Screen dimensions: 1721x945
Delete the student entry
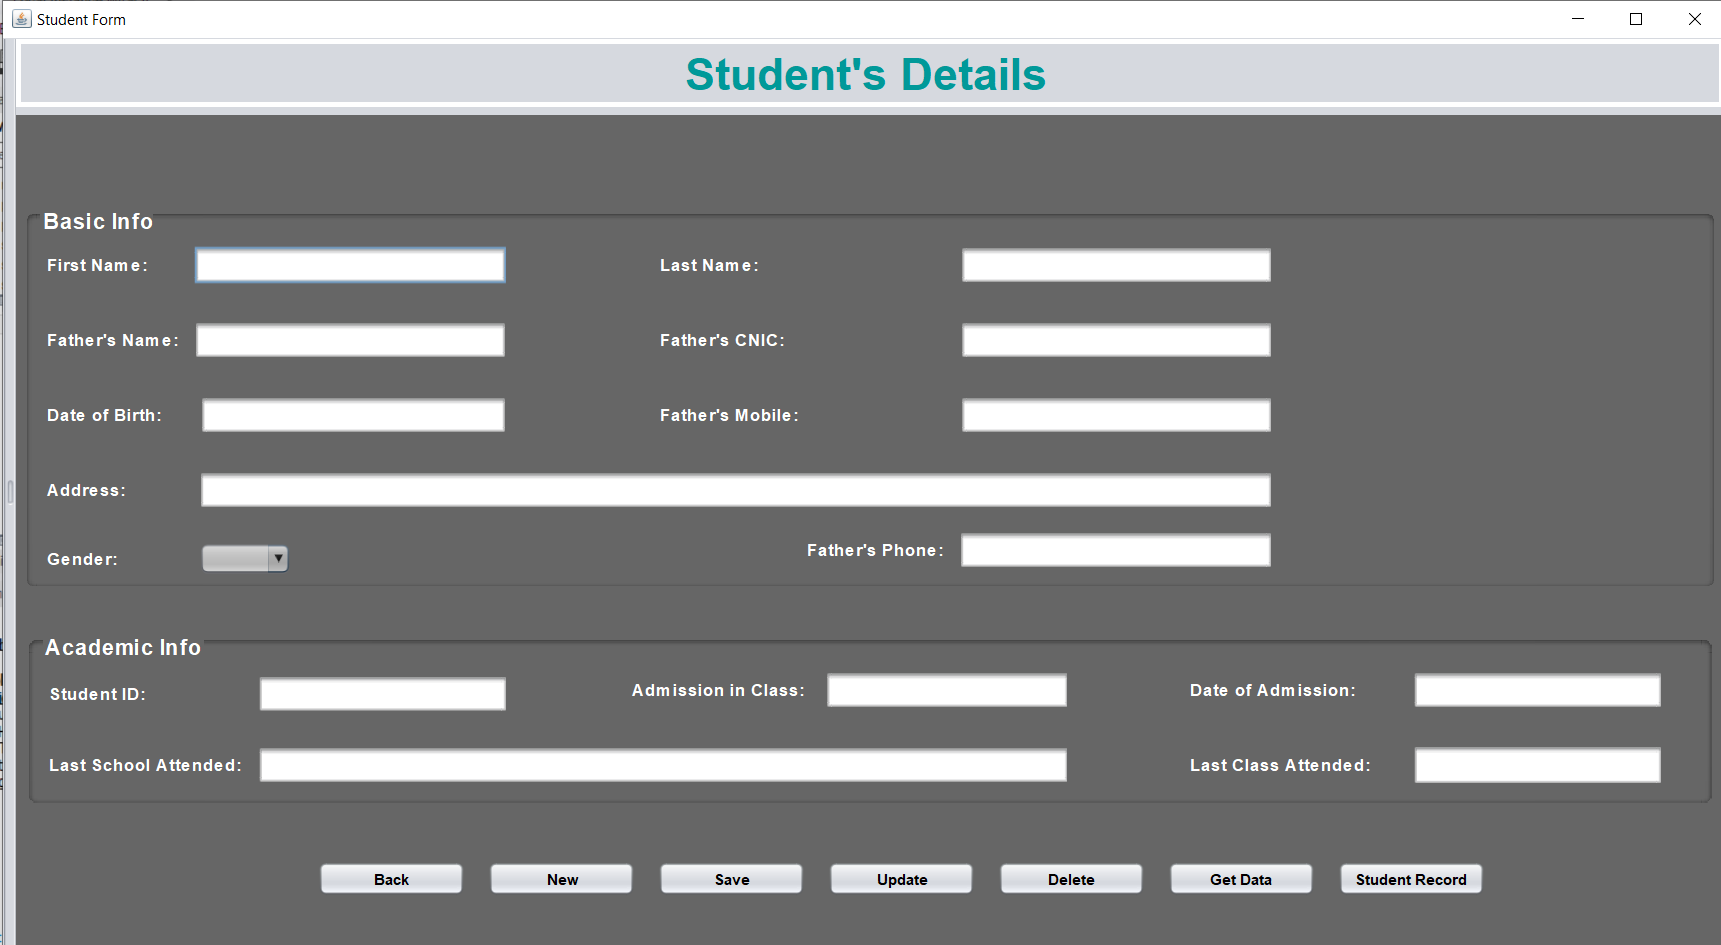point(1071,879)
